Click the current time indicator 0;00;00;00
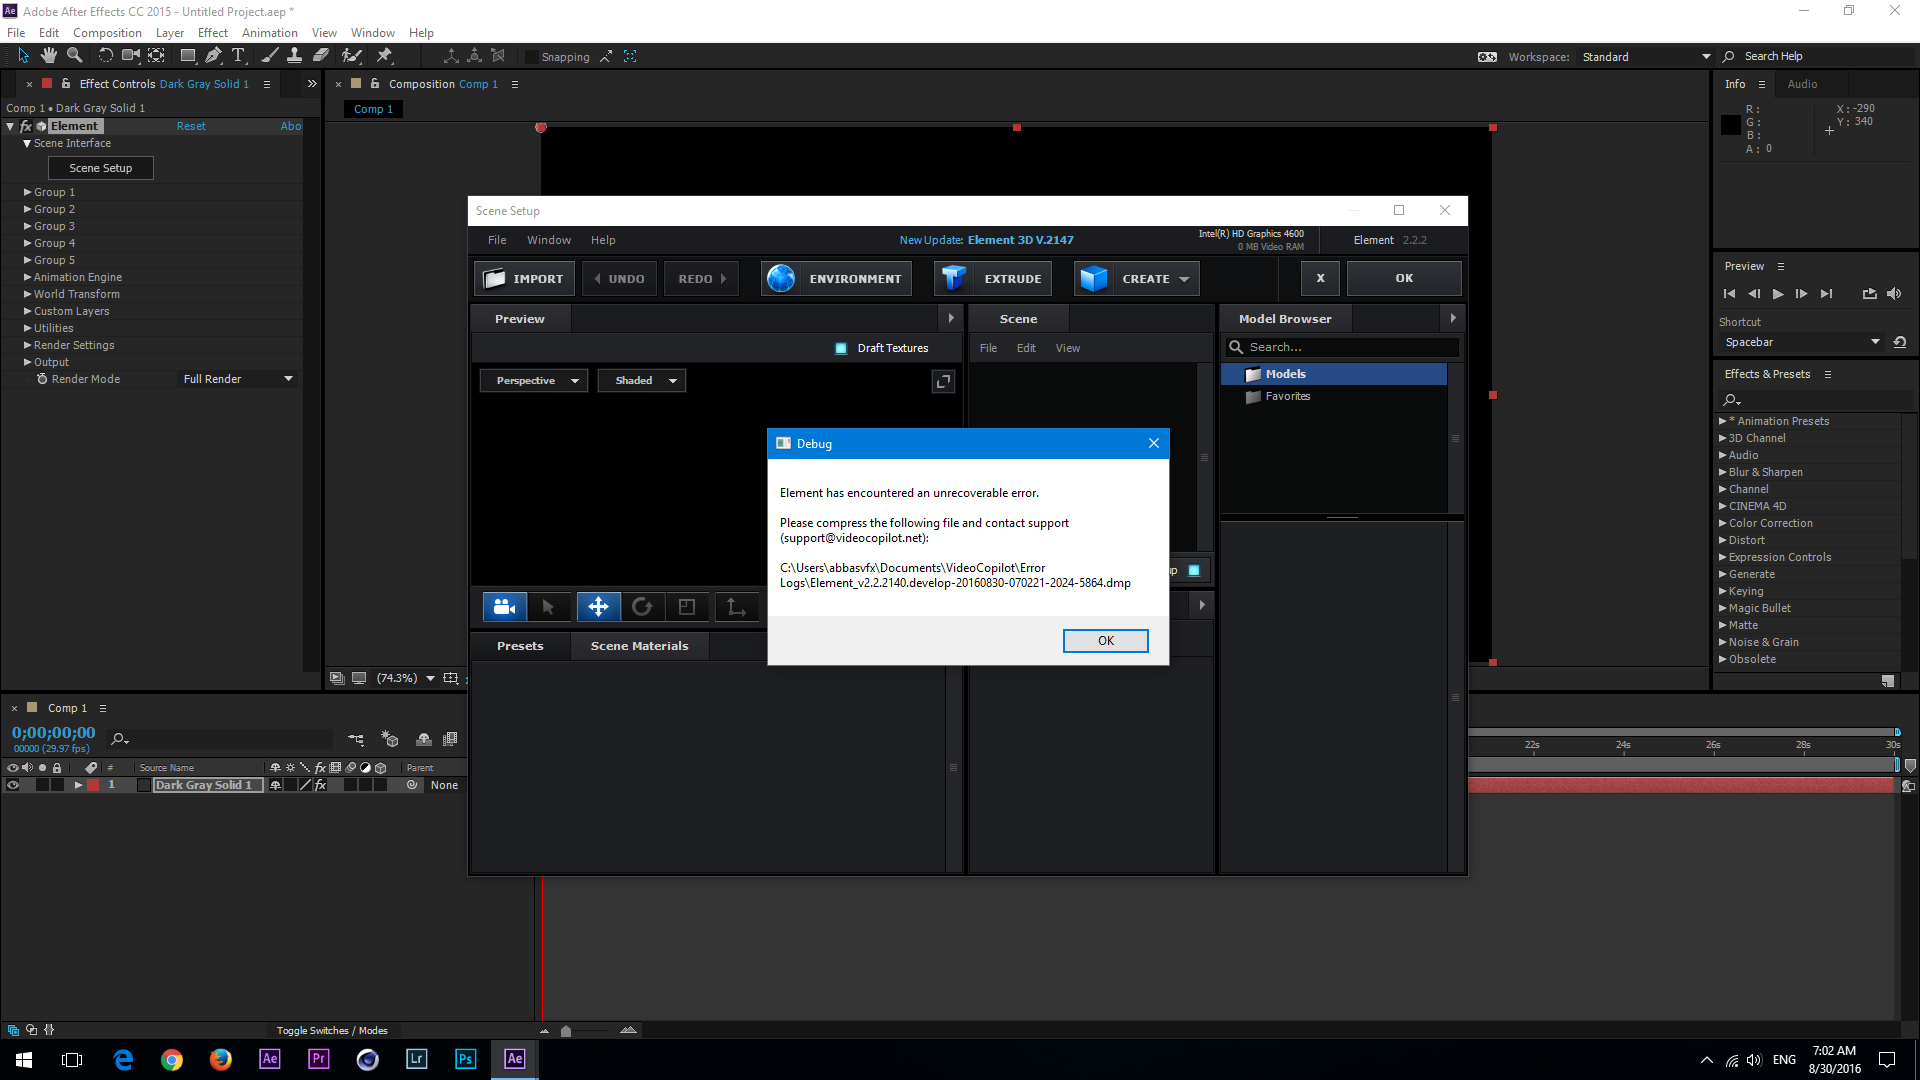Viewport: 1920px width, 1080px height. coord(54,733)
